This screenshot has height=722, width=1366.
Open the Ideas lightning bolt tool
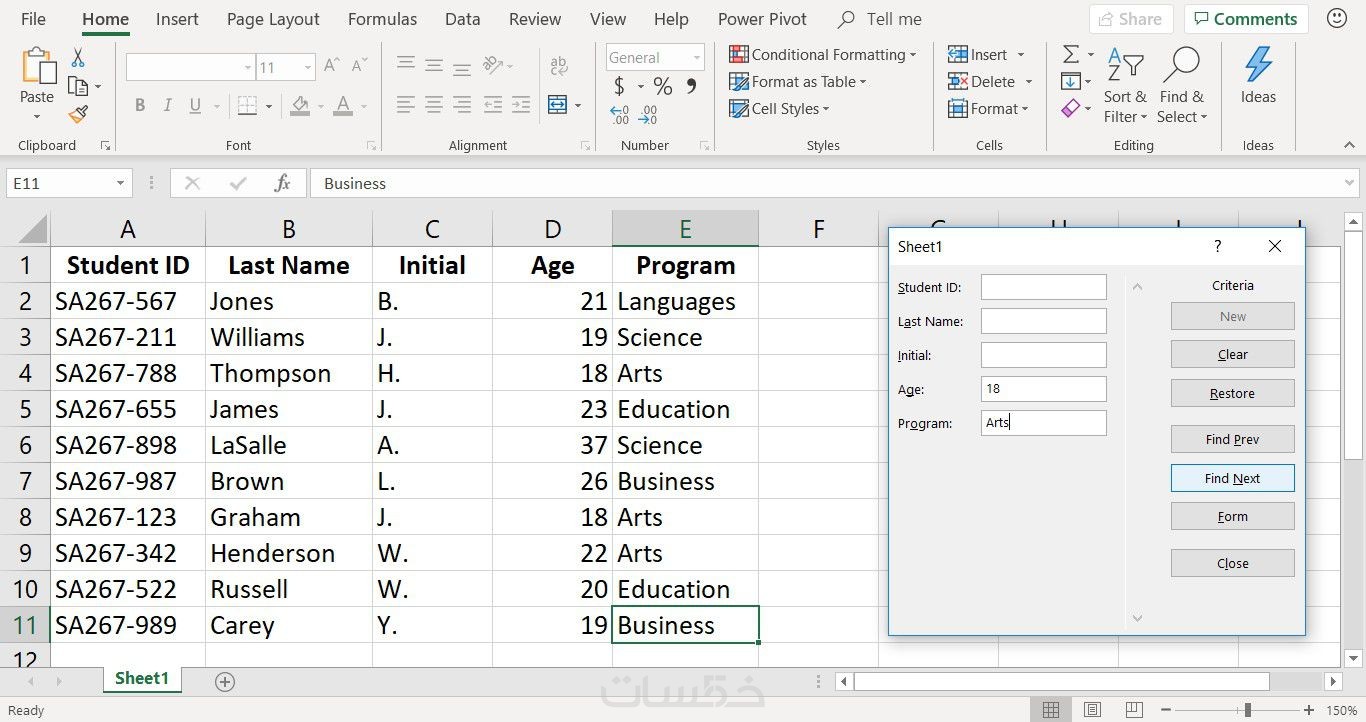pos(1258,76)
